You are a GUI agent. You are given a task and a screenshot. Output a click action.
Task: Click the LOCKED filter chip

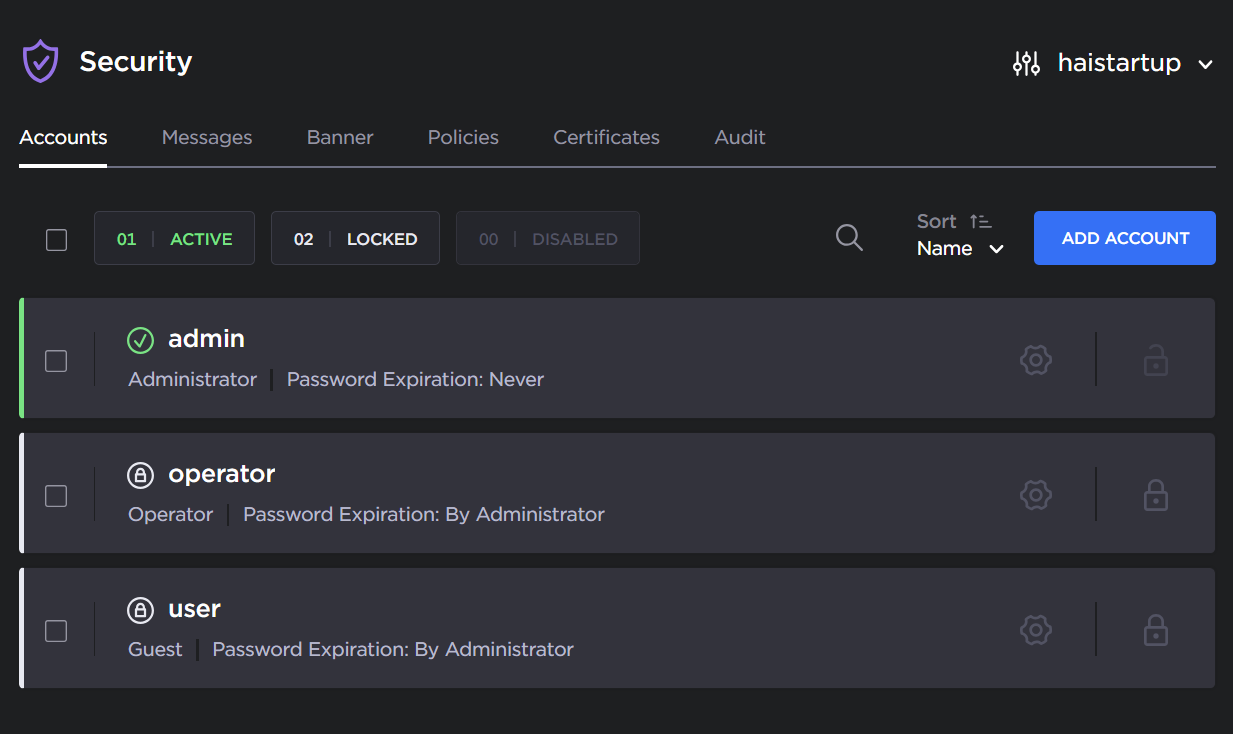[355, 238]
